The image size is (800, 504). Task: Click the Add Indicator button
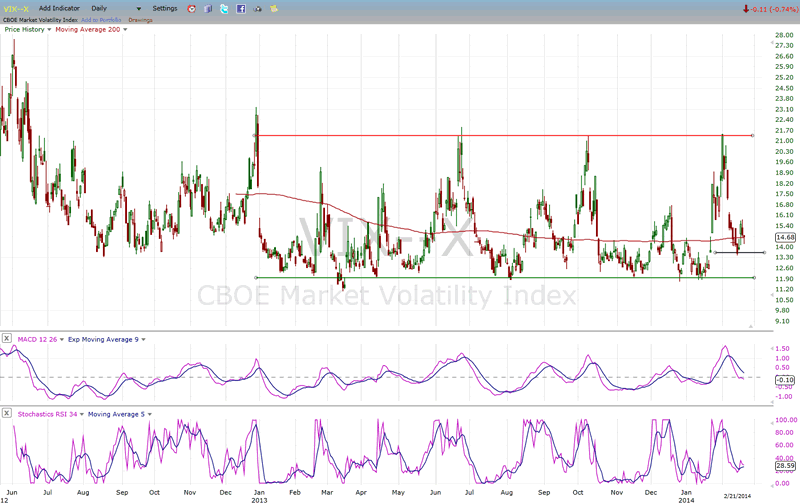tap(59, 9)
